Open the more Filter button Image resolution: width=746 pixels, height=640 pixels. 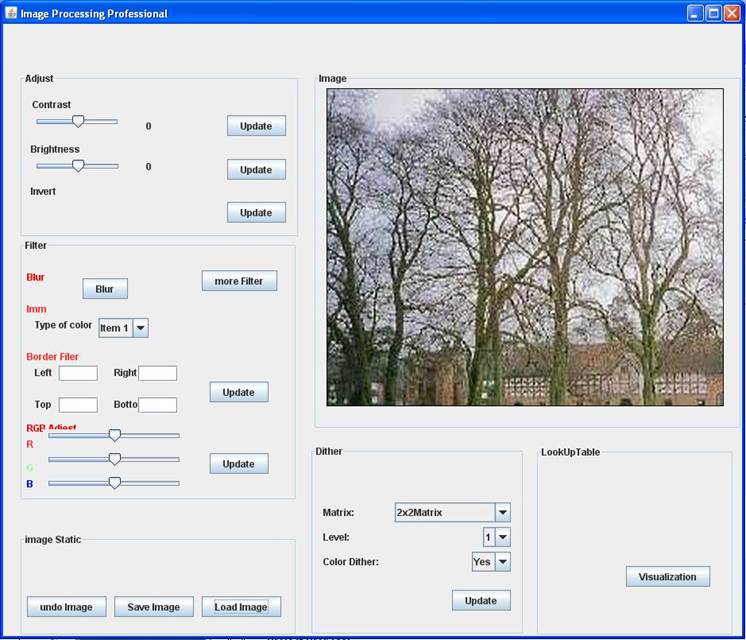point(239,281)
